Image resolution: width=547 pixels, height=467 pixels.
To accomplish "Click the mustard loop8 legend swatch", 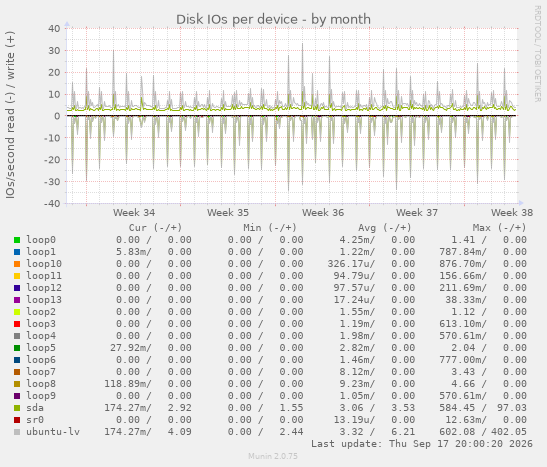I will tap(17, 384).
